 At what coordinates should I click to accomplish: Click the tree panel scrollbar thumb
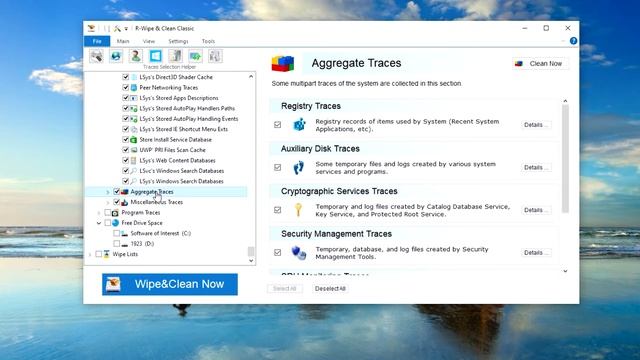click(251, 251)
